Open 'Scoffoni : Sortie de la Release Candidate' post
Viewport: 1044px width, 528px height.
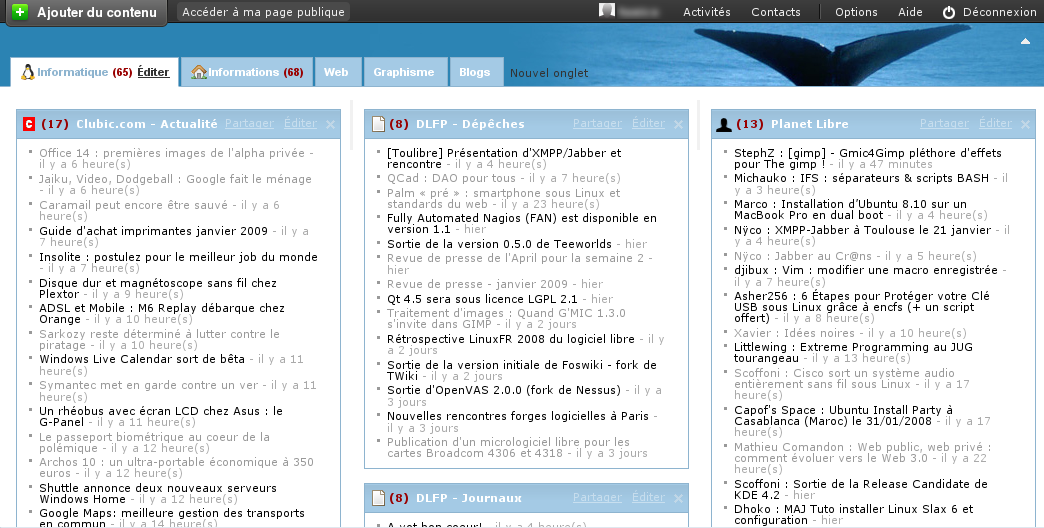pyautogui.click(x=861, y=489)
